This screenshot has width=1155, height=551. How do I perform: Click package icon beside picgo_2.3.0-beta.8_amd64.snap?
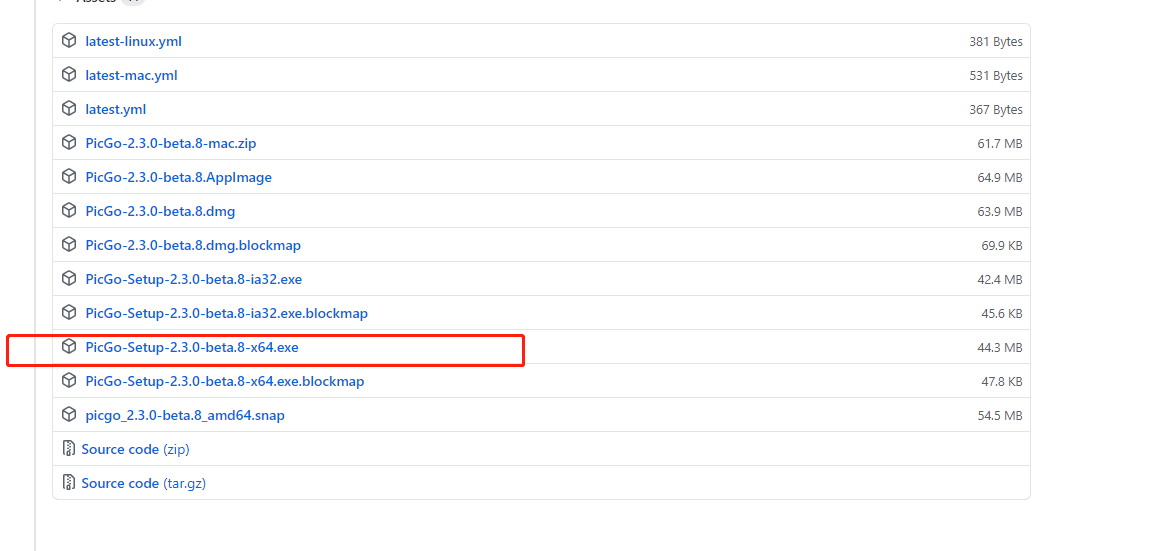(69, 415)
